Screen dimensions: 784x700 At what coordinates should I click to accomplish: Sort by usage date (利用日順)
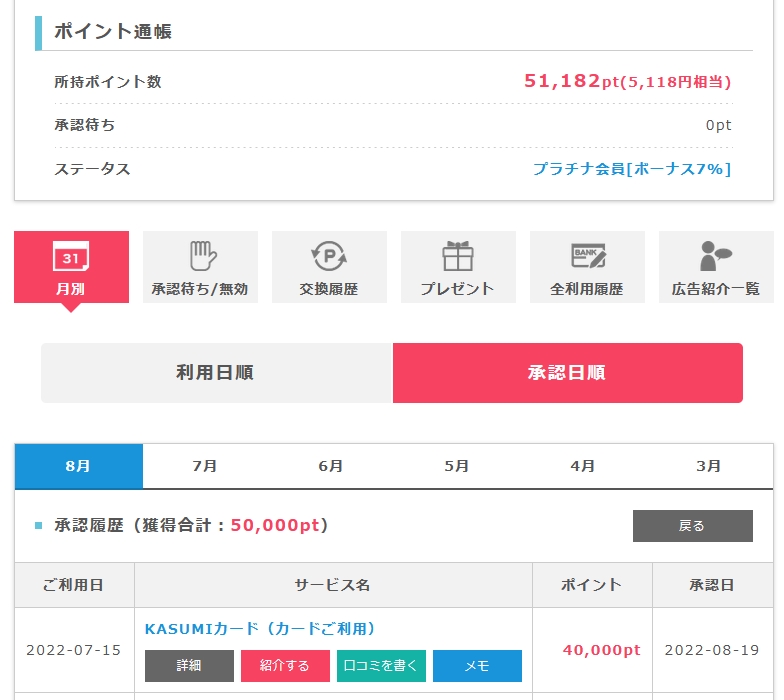pos(216,373)
